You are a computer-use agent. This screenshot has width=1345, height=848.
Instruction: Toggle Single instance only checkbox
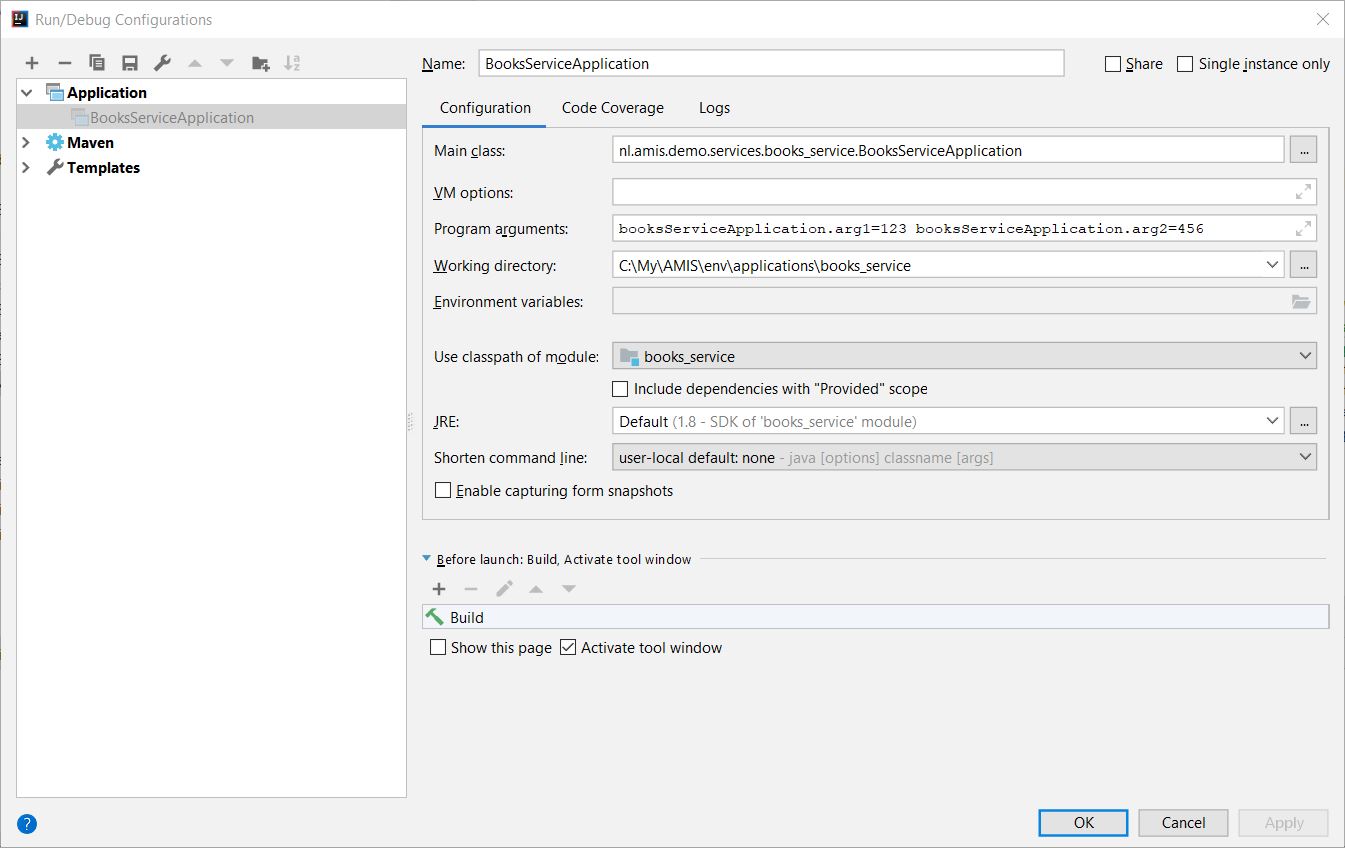point(1185,64)
